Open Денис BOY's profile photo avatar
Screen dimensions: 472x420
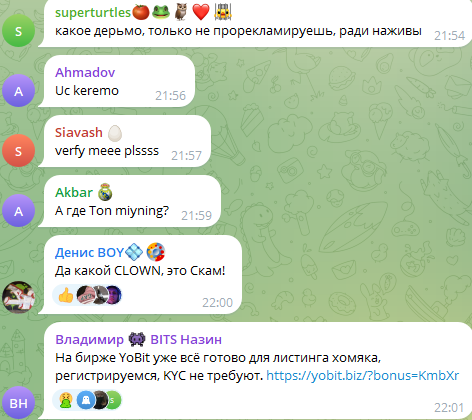point(18,297)
